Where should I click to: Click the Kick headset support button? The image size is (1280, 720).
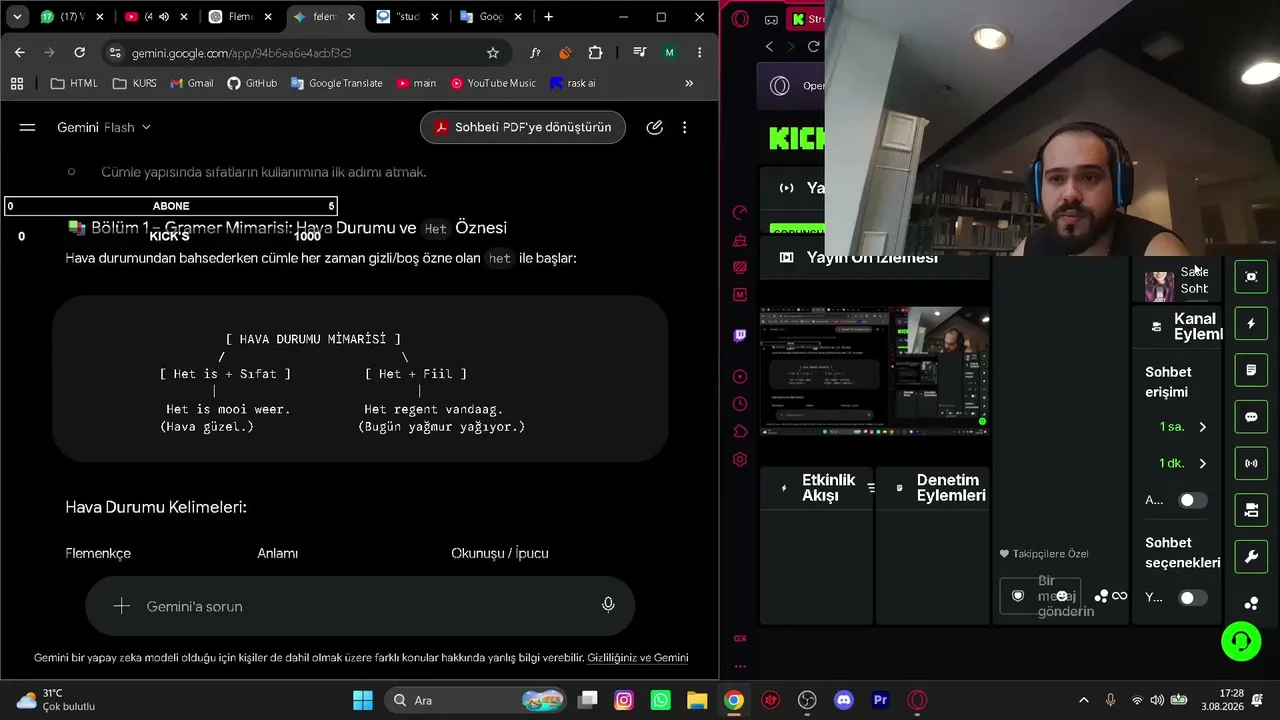1241,641
